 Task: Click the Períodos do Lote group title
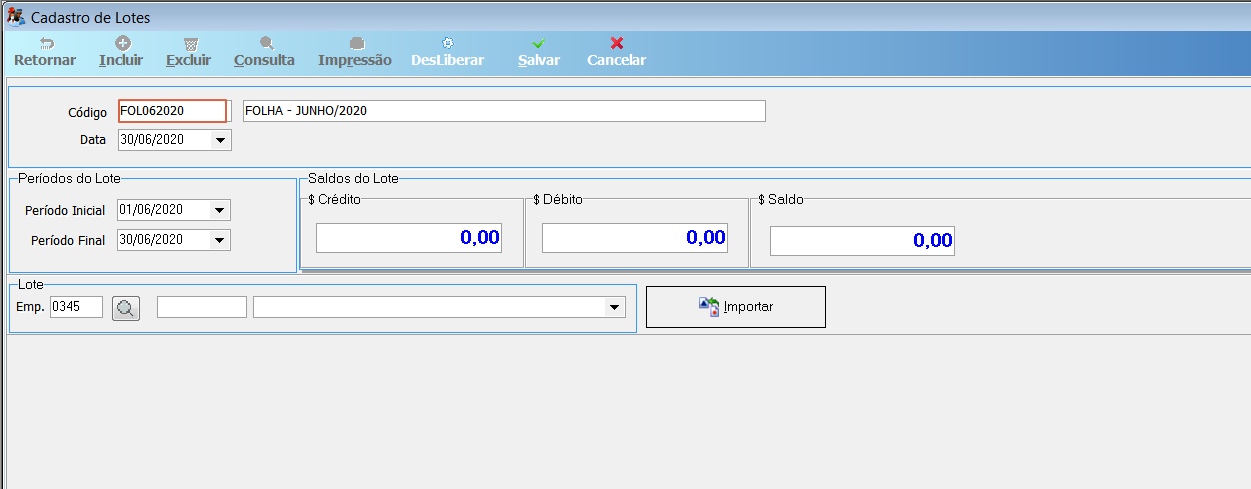(x=70, y=179)
